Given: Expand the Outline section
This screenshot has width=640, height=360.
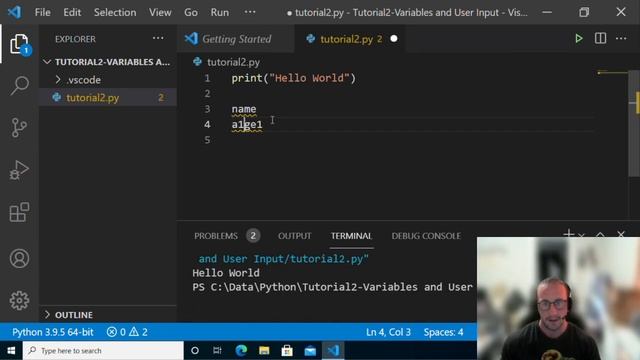Looking at the screenshot, I should pyautogui.click(x=108, y=315).
